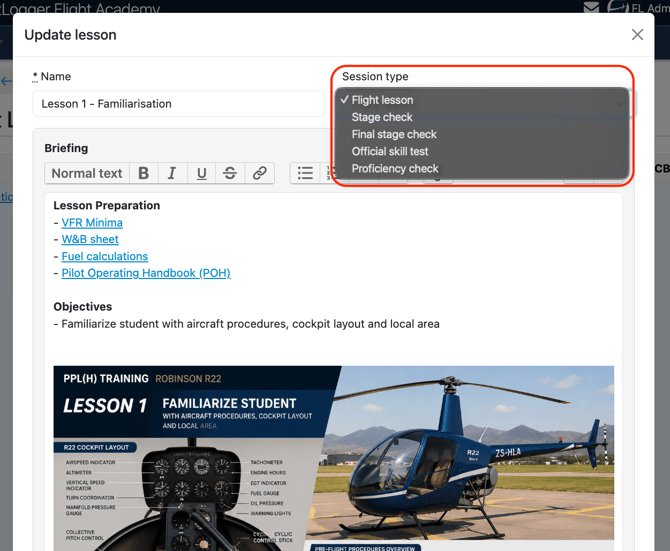The height and width of the screenshot is (551, 670).
Task: Toggle strikethrough formatting in Briefing toolbar
Action: pos(230,173)
